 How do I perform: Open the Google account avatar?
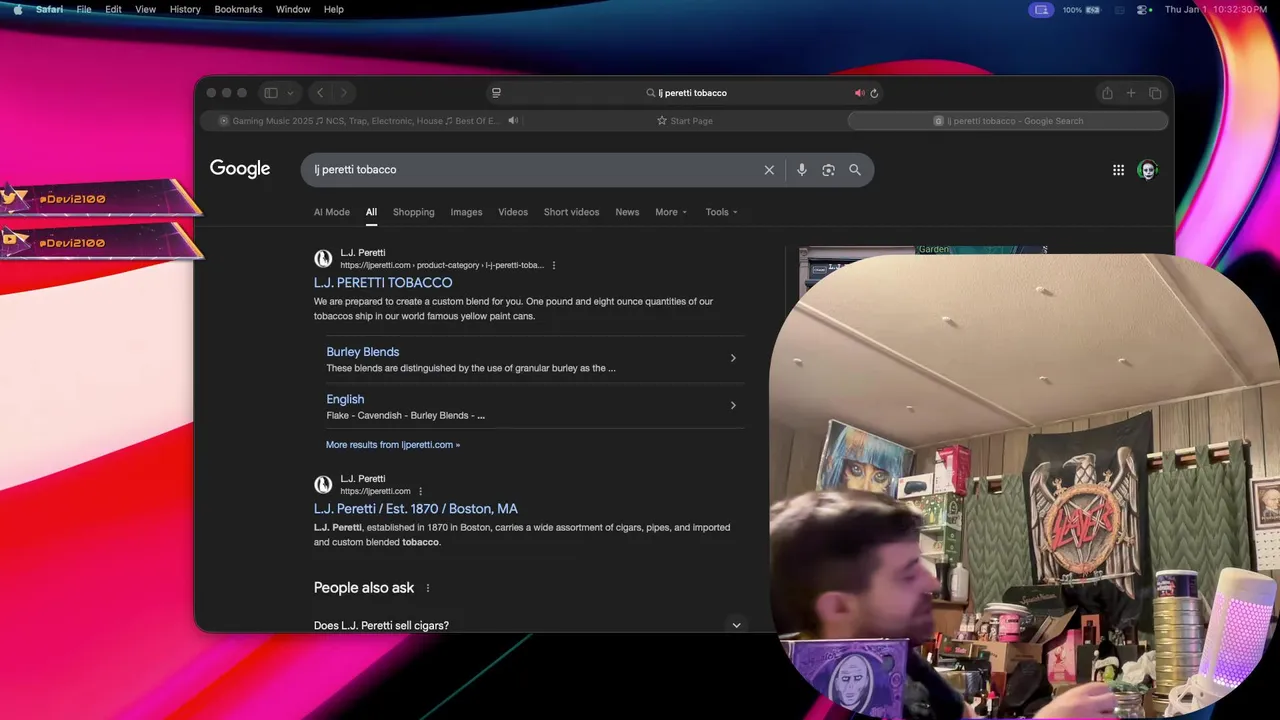(x=1148, y=170)
